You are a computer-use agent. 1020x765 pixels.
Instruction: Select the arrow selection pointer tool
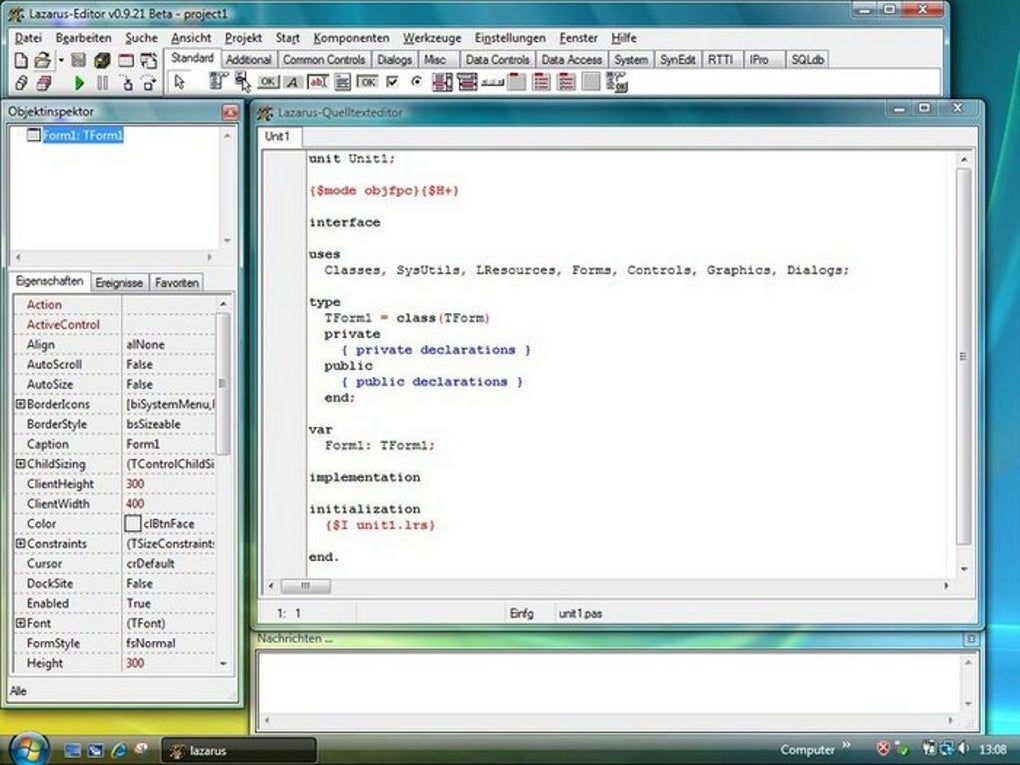[179, 82]
